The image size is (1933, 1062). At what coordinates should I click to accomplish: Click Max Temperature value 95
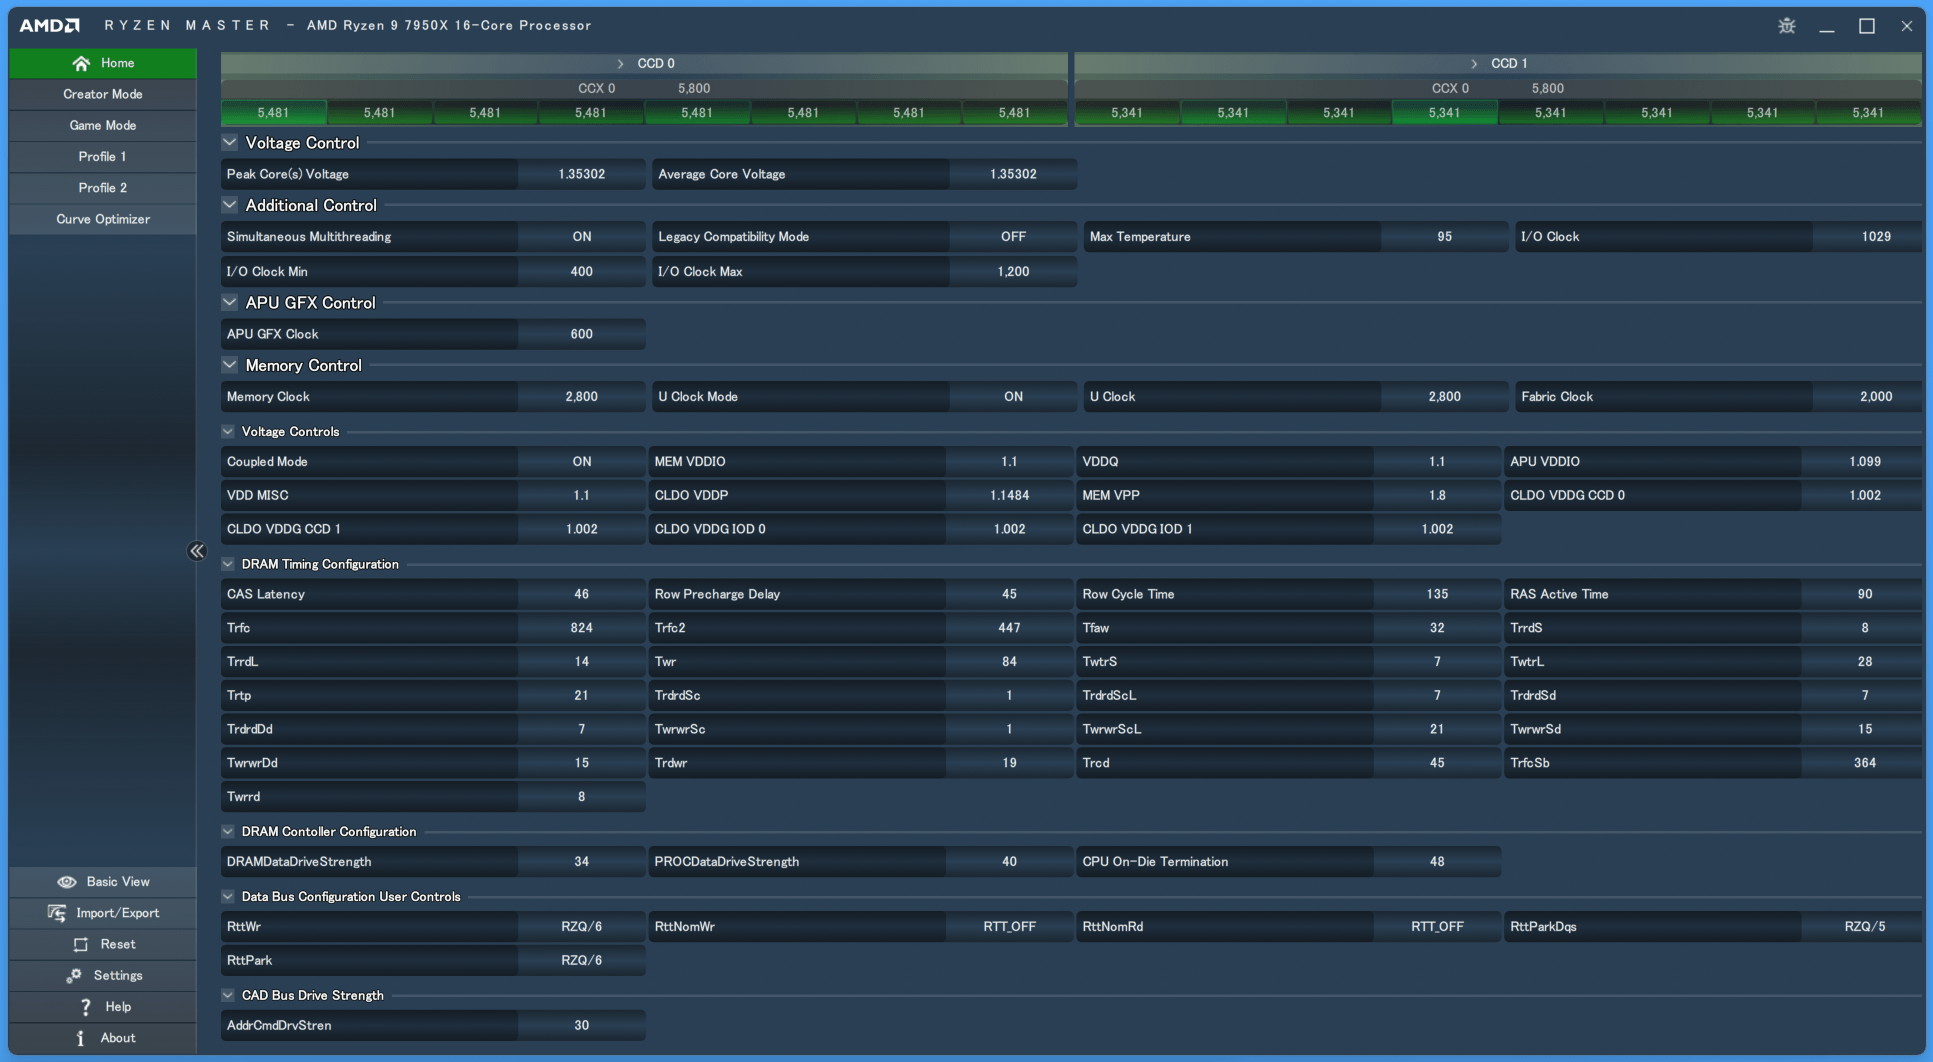click(1444, 237)
